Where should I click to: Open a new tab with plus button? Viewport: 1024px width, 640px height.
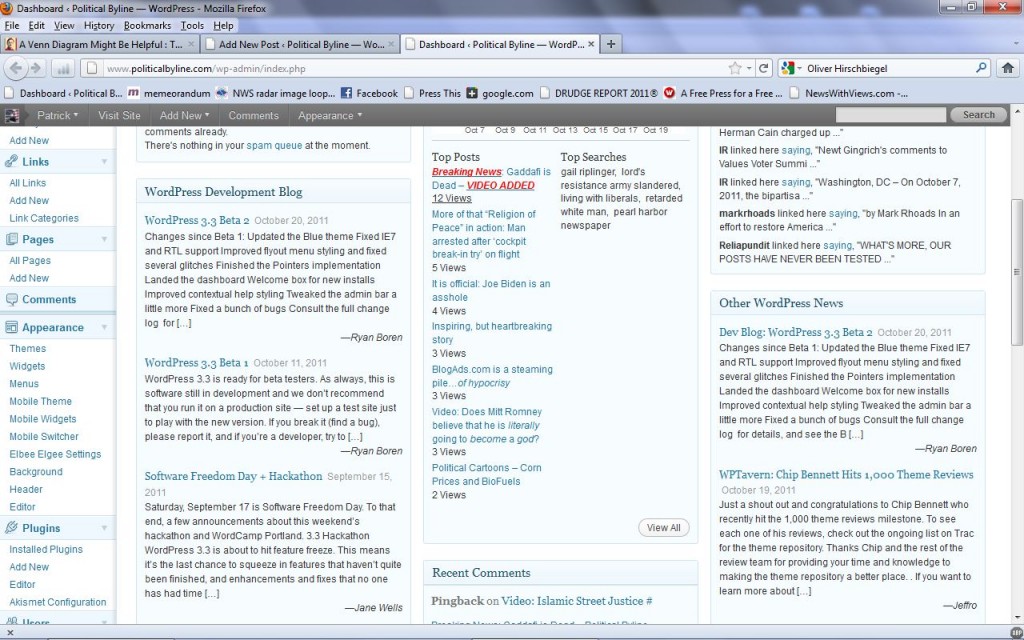point(611,44)
